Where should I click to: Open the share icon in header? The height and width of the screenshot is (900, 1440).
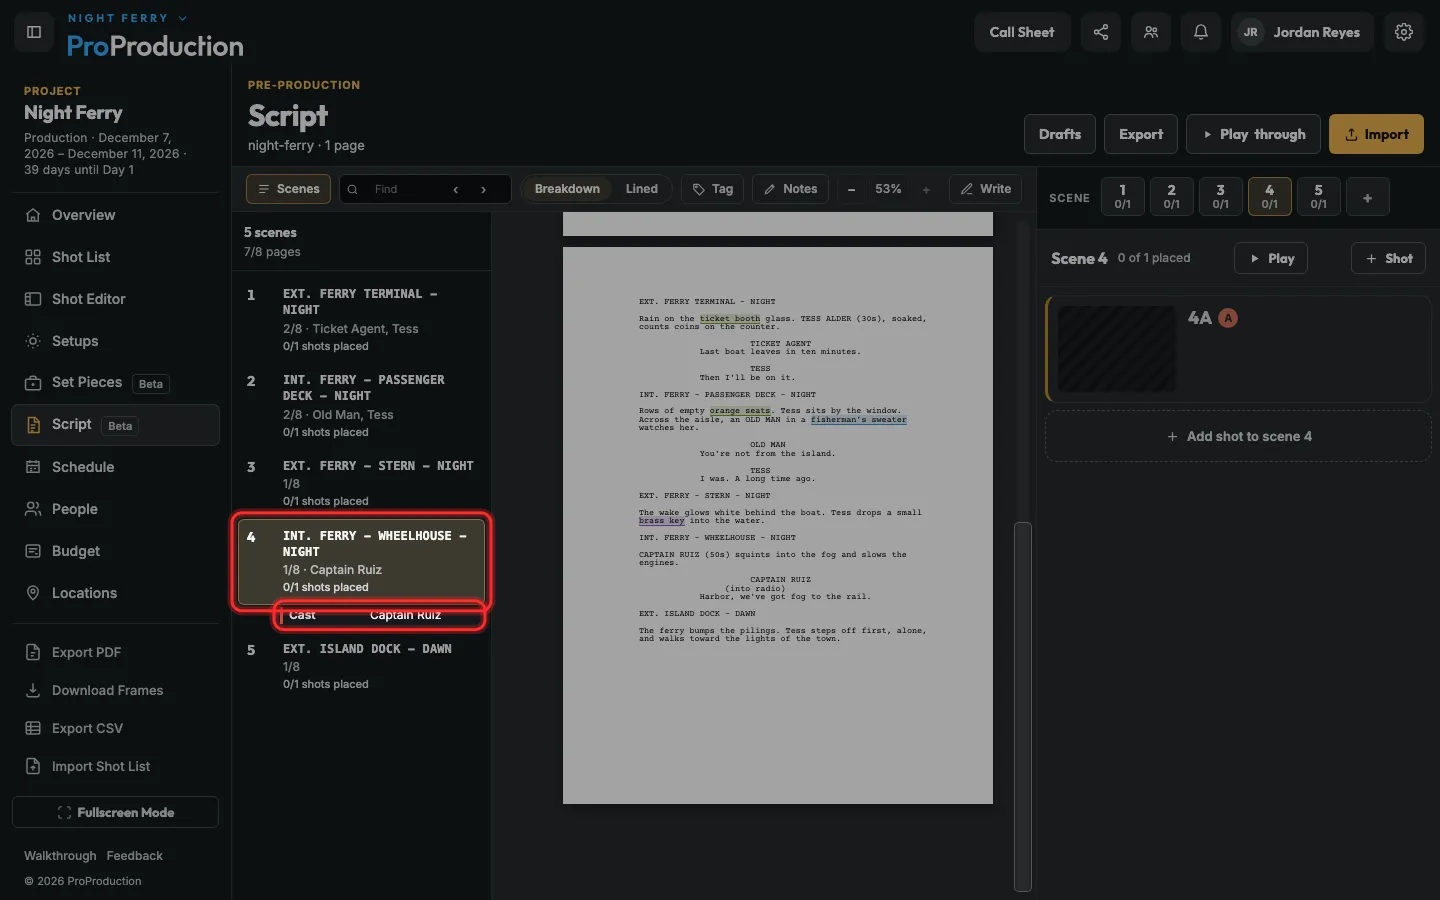(x=1101, y=32)
